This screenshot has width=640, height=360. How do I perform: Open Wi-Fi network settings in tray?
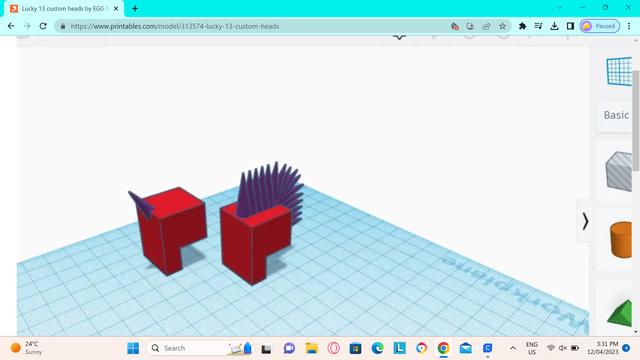[x=551, y=348]
